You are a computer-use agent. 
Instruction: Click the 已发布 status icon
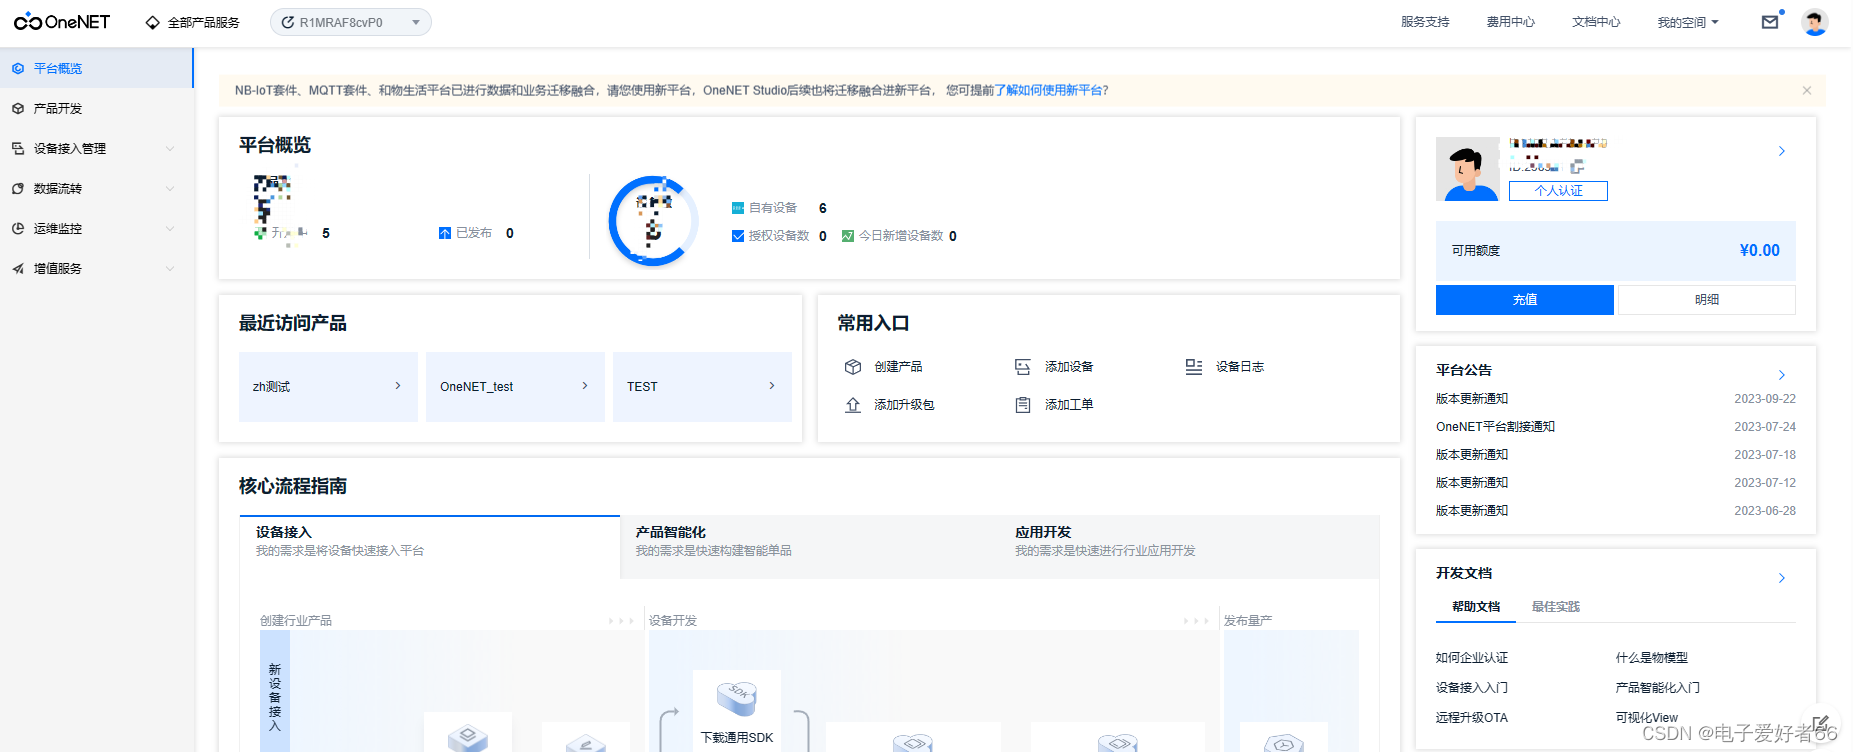tap(445, 233)
